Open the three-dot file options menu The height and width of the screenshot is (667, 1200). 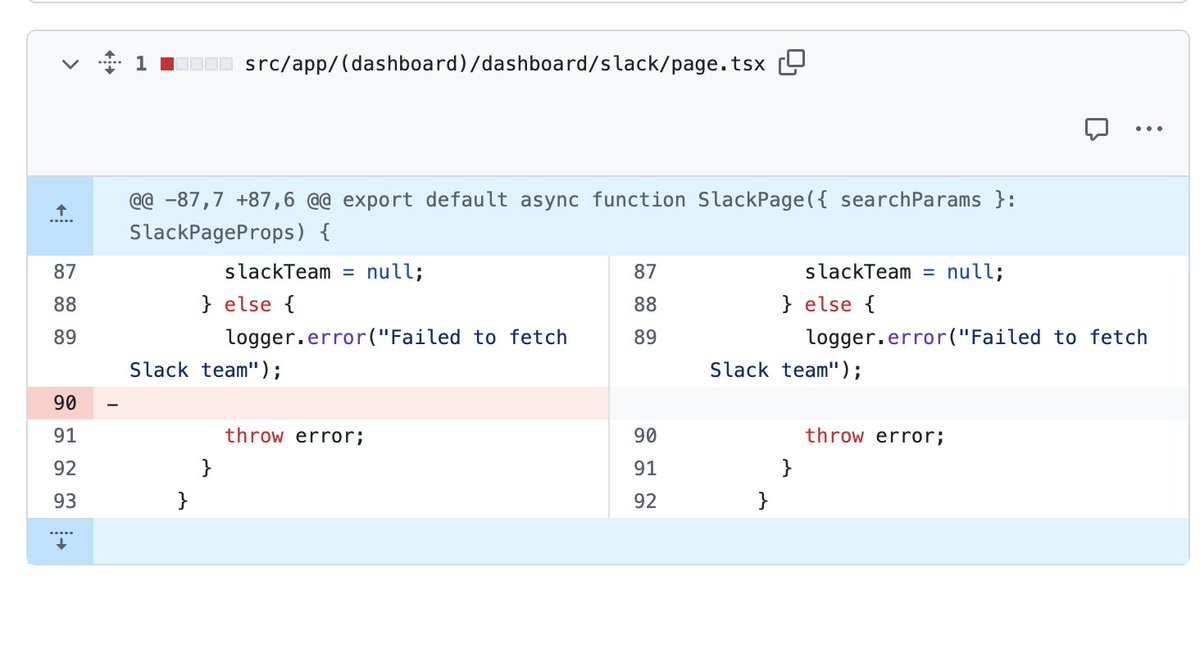pos(1149,128)
